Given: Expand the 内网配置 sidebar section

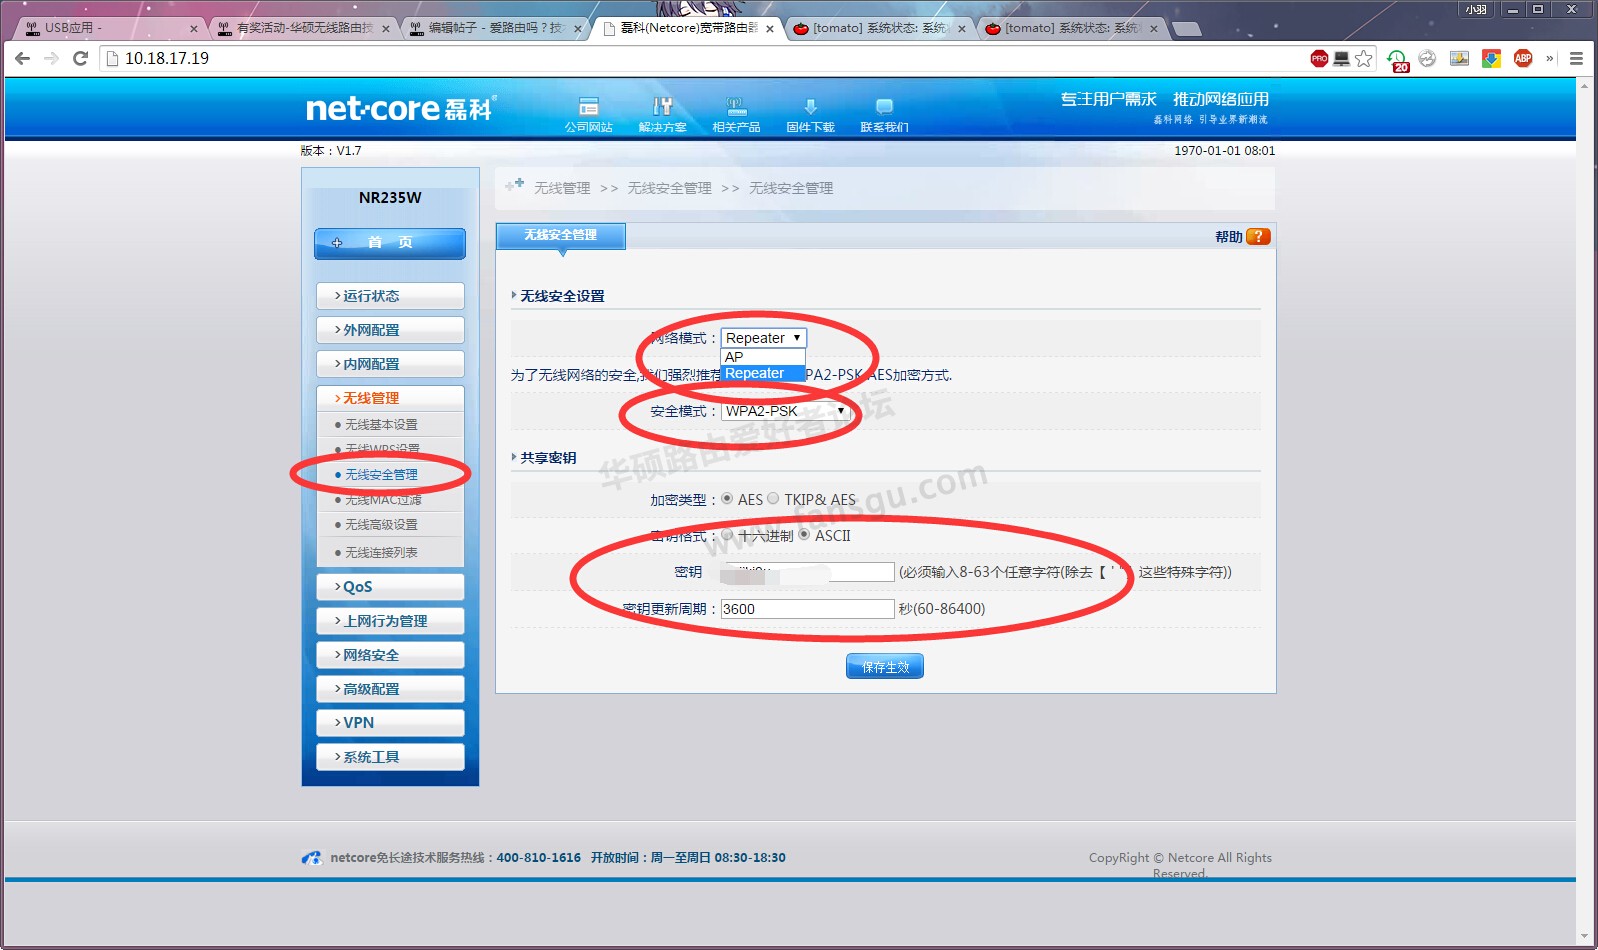Looking at the screenshot, I should 390,364.
